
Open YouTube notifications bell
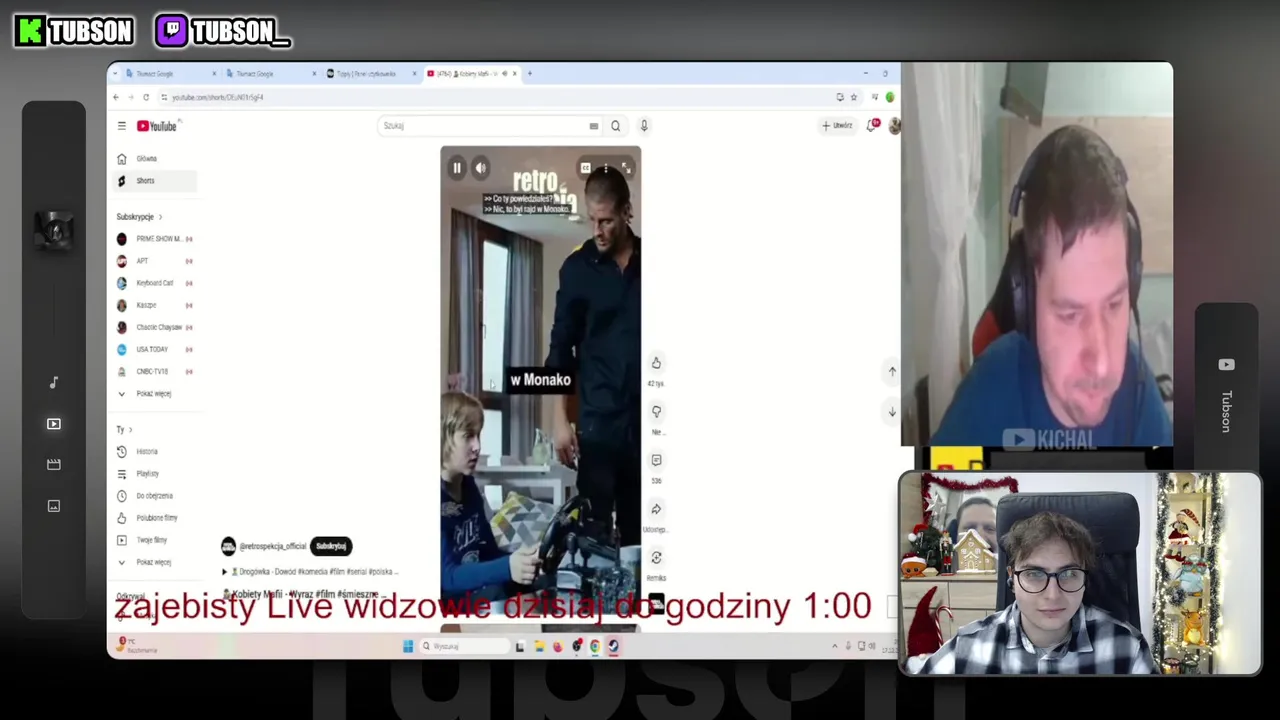pyautogui.click(x=873, y=126)
